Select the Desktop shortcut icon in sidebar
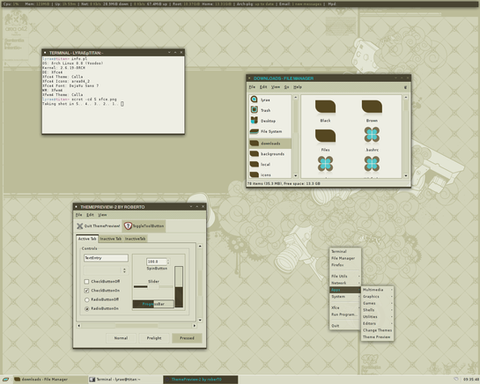Screen dimensions: 480x384 [254, 120]
